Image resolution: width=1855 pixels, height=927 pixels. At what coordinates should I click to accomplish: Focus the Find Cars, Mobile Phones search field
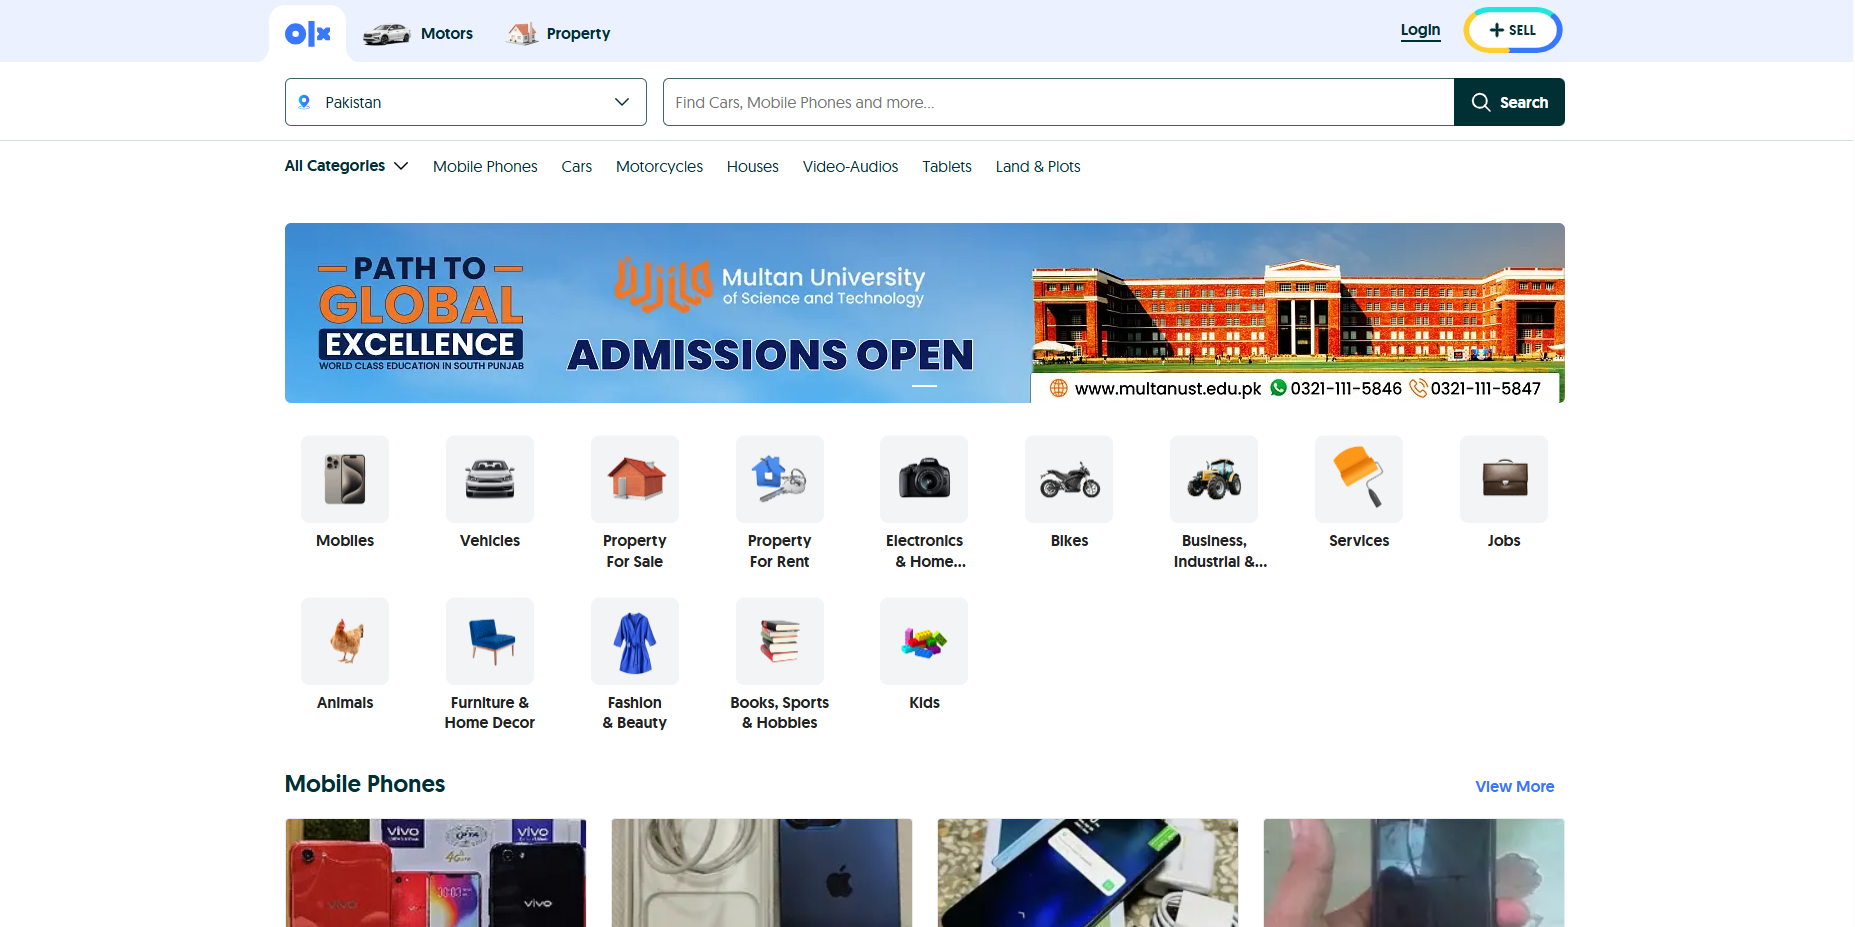[1058, 102]
